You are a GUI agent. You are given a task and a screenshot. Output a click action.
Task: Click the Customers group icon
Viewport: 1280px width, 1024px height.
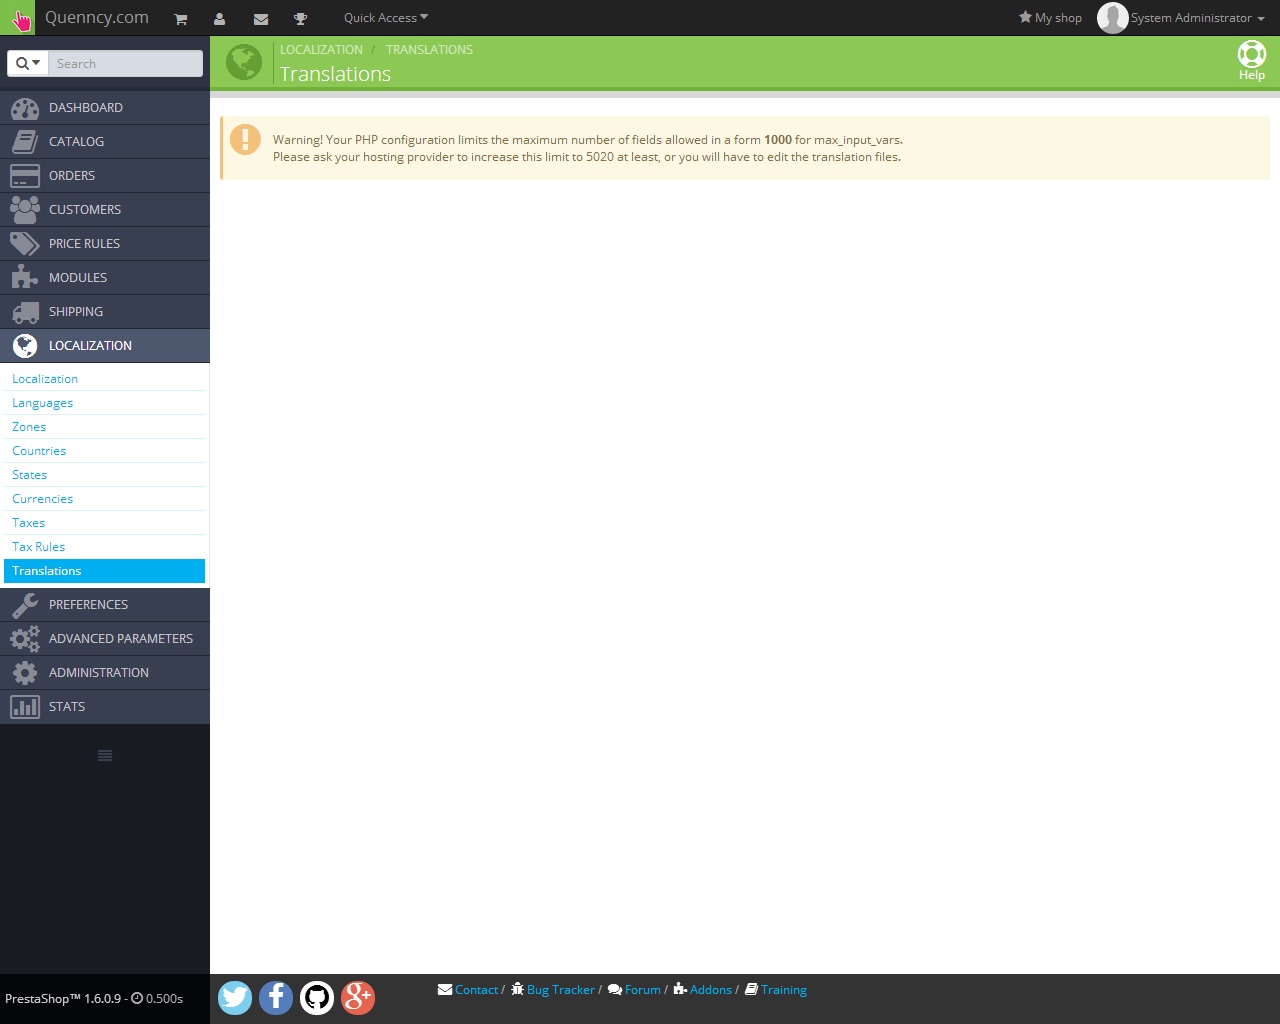coord(25,210)
